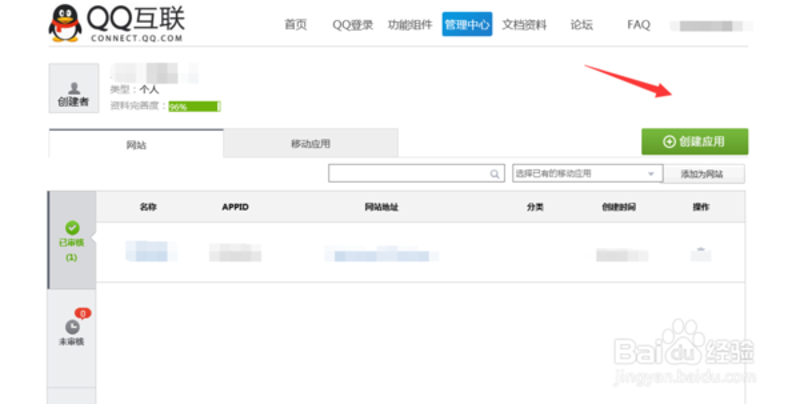Click the 分类 column header

[x=535, y=207]
